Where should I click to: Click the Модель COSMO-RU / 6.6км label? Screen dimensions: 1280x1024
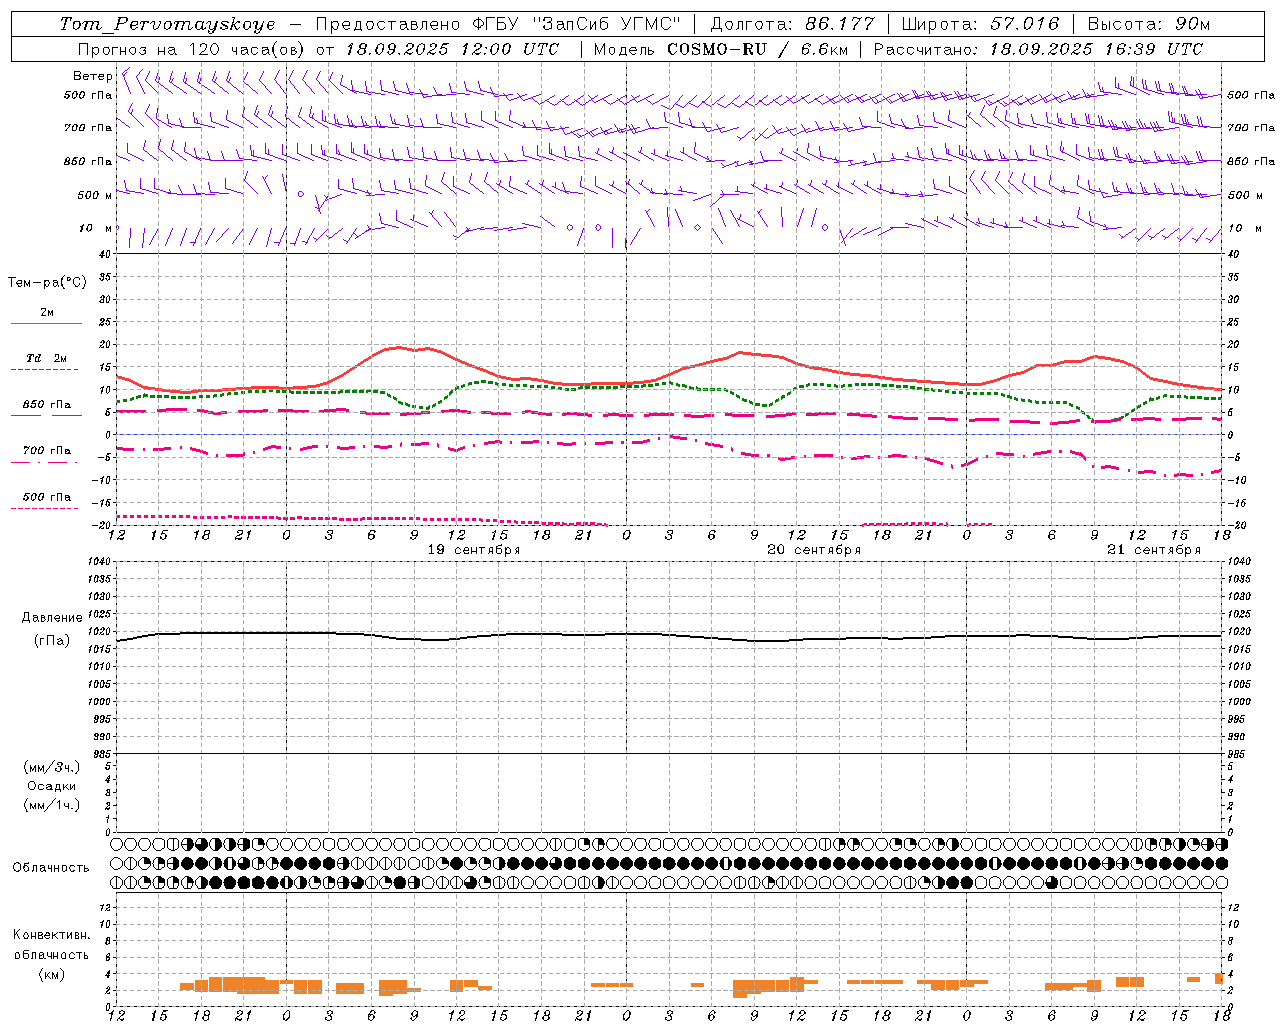(719, 49)
